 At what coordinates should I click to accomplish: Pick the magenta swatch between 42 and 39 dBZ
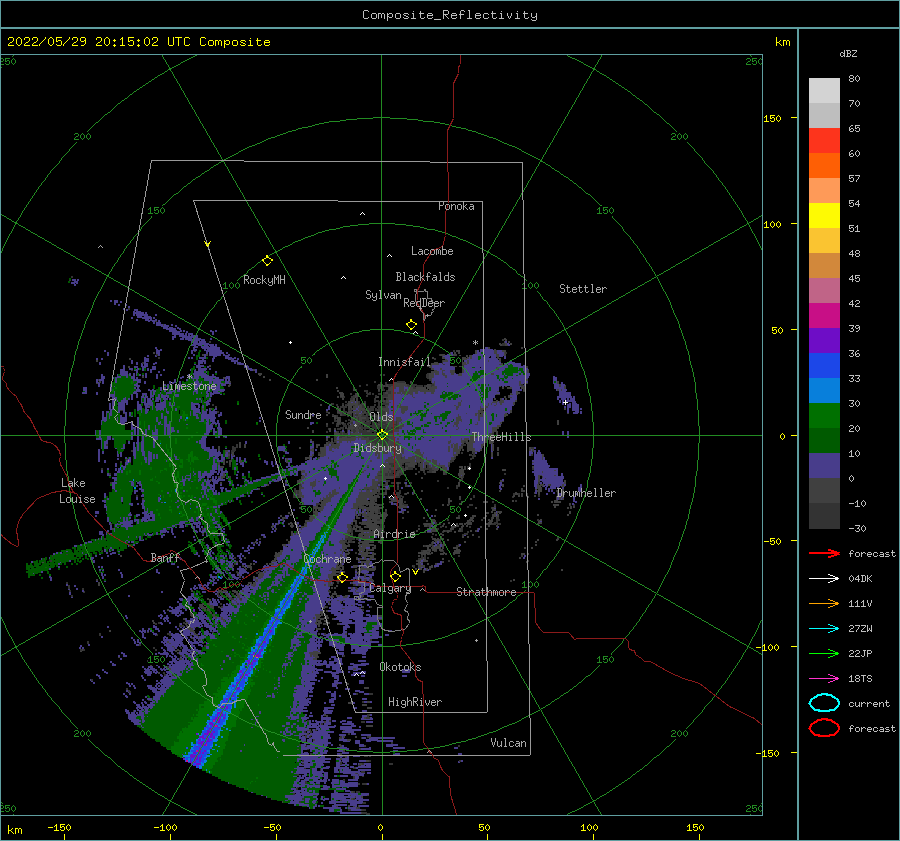coord(824,316)
